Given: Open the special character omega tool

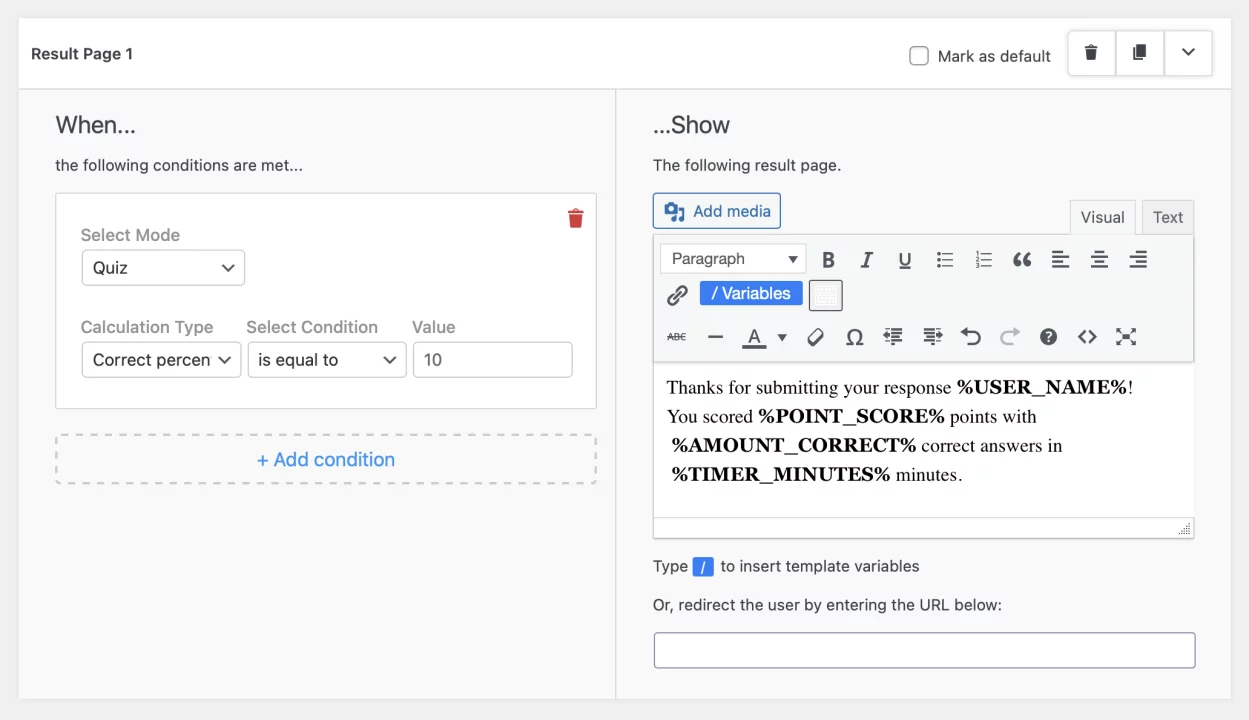Looking at the screenshot, I should 854,337.
